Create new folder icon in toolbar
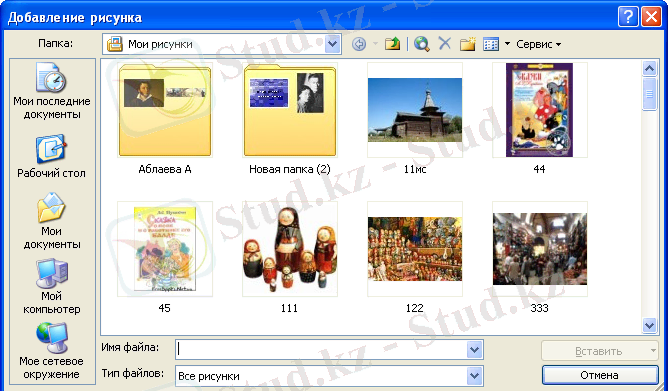This screenshot has width=668, height=391. [467, 44]
